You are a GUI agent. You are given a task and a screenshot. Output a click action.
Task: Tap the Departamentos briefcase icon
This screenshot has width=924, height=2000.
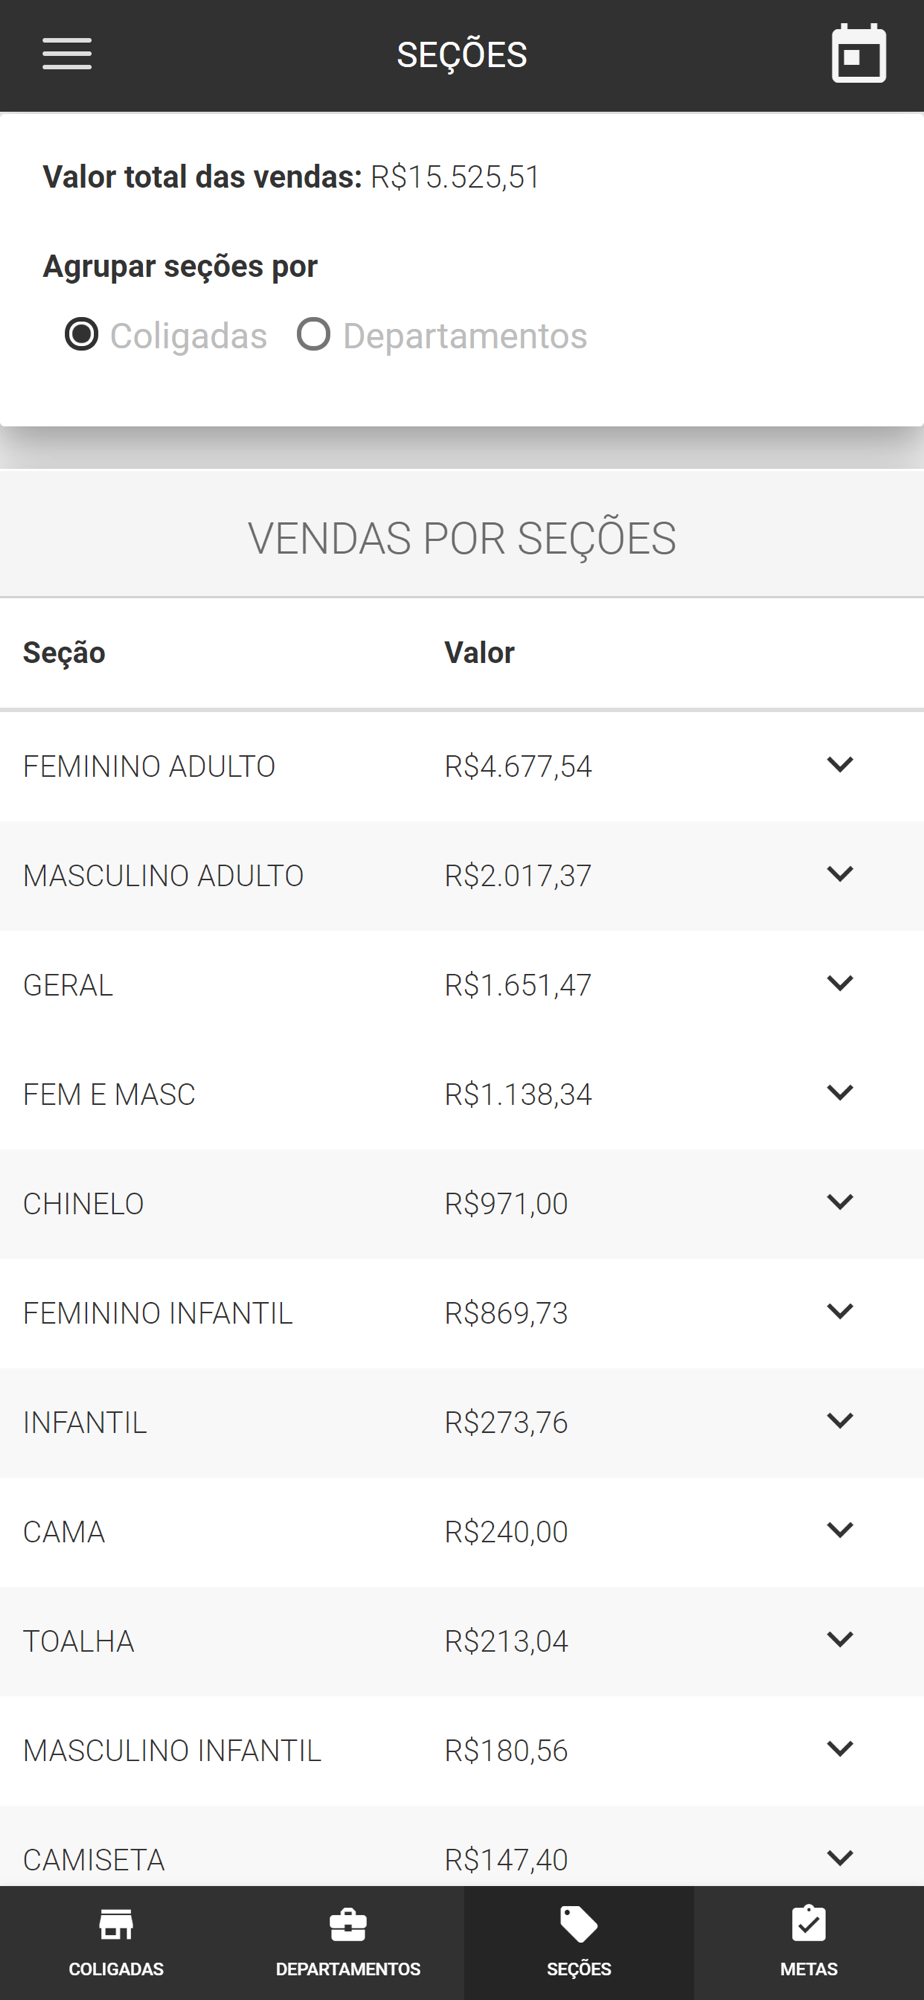[x=348, y=1923]
